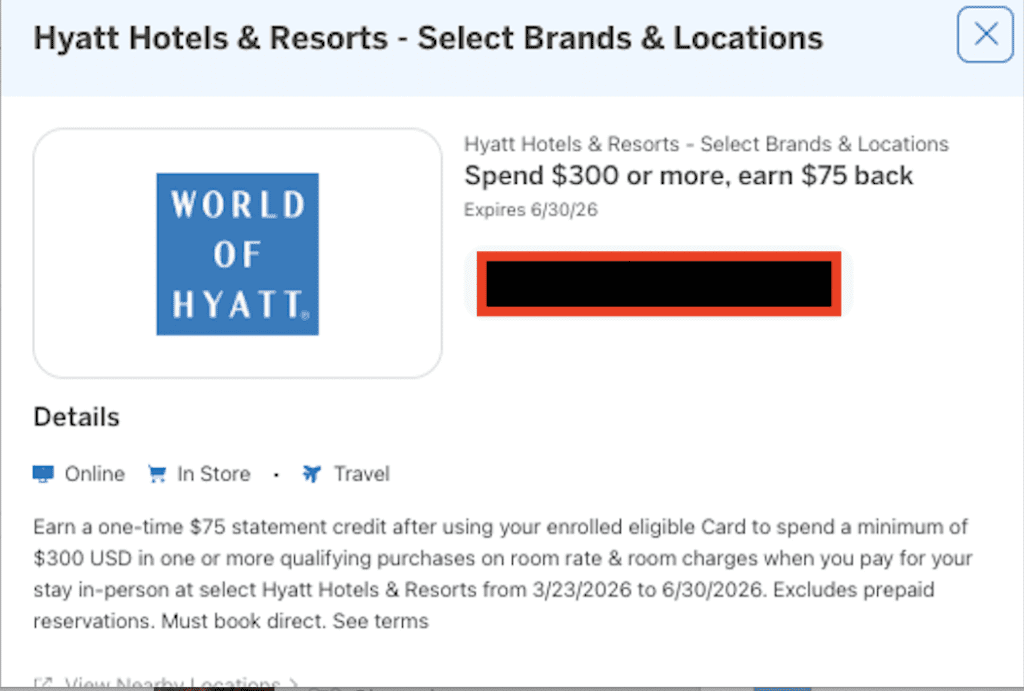Open the See terms link
The width and height of the screenshot is (1024, 691).
(x=383, y=621)
